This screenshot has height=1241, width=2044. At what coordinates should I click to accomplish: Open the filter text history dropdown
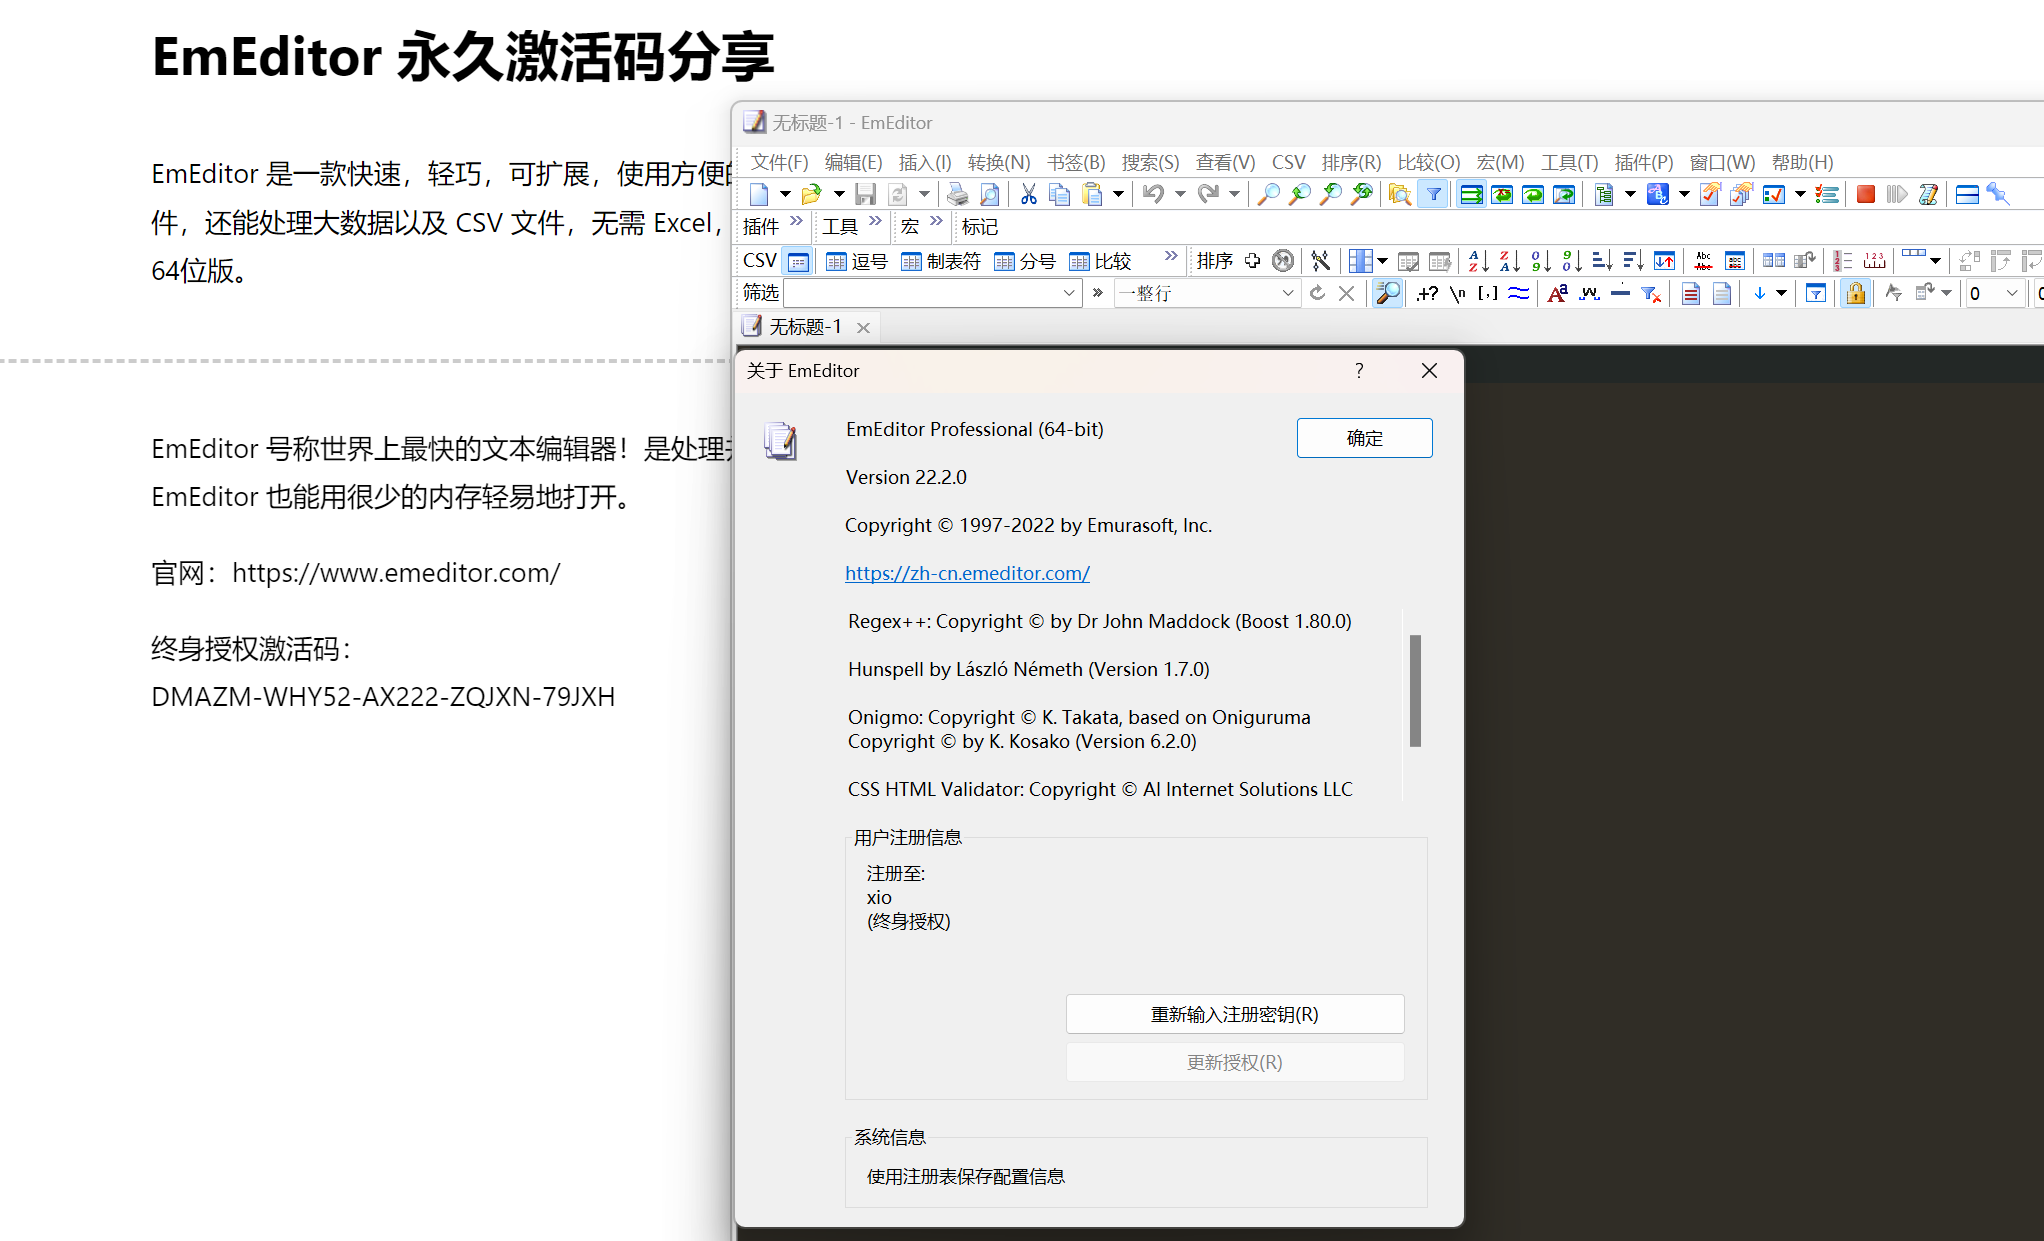[1069, 293]
